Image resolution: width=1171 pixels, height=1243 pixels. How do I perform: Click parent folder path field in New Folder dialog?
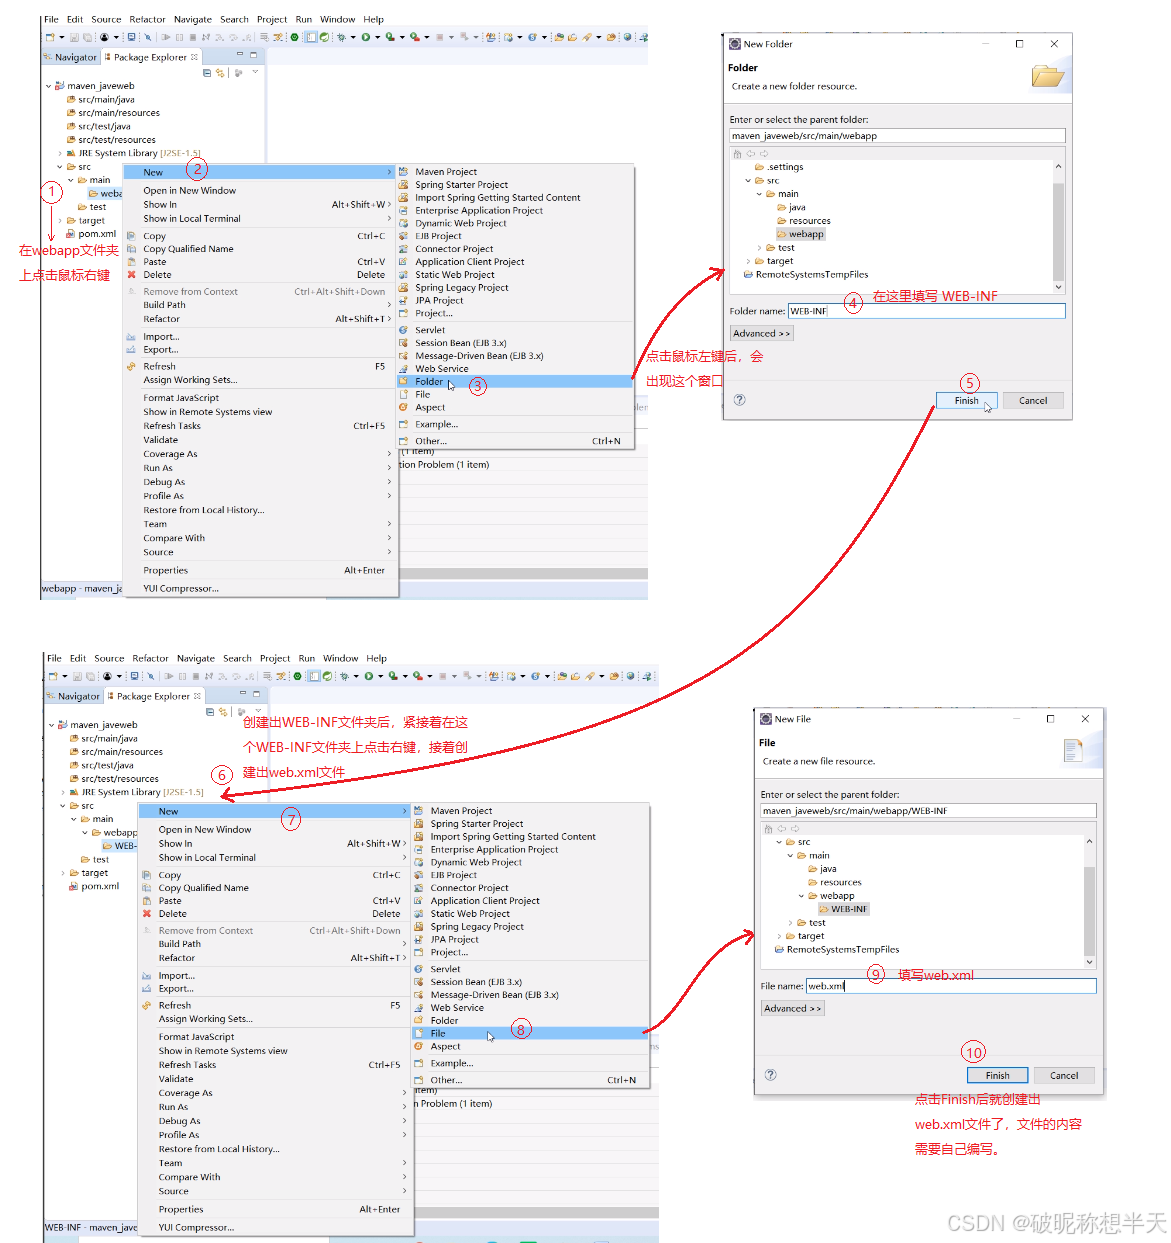pos(897,136)
